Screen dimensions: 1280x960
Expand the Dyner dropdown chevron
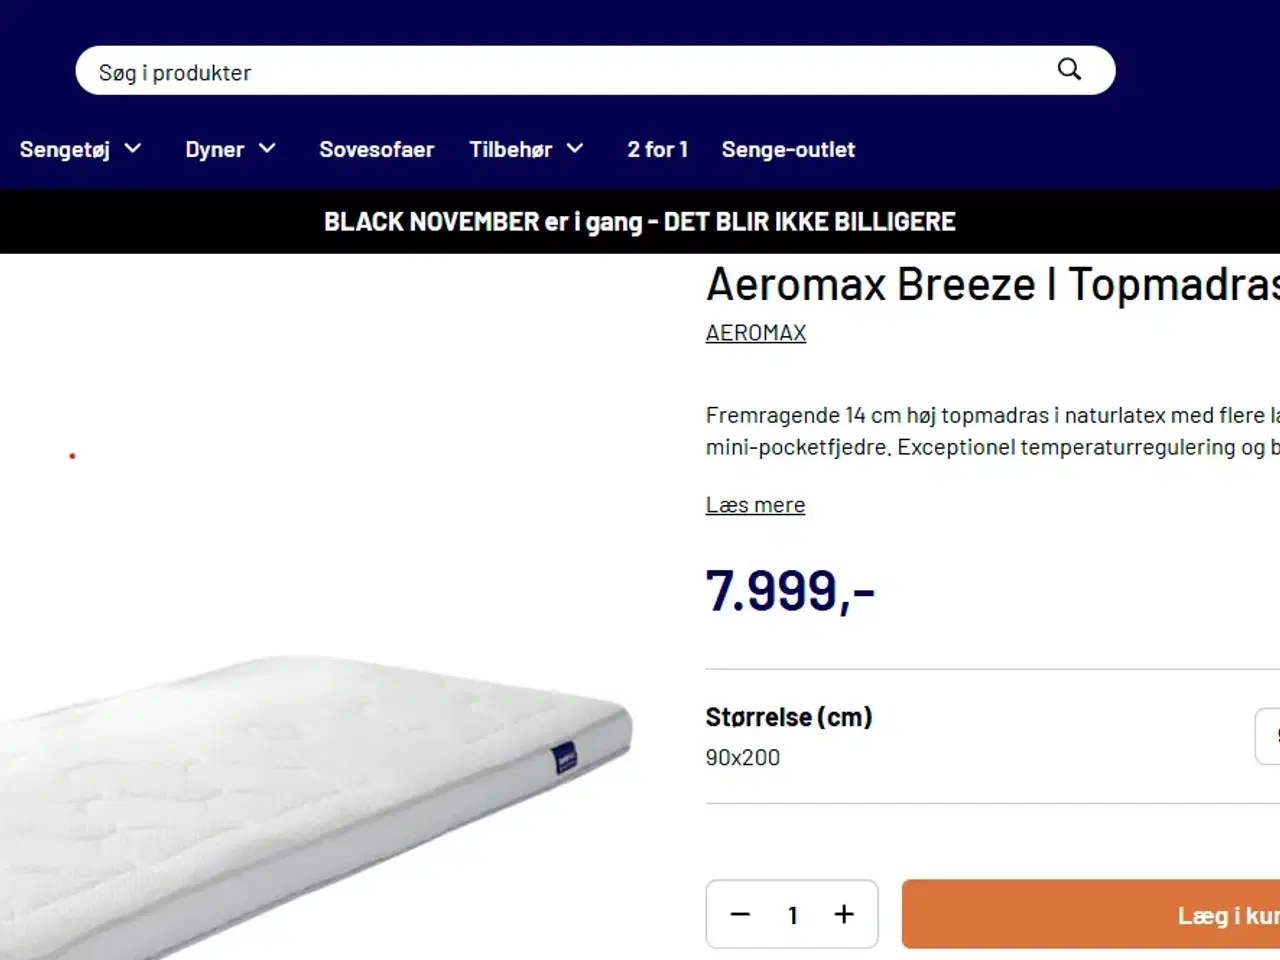tap(267, 148)
